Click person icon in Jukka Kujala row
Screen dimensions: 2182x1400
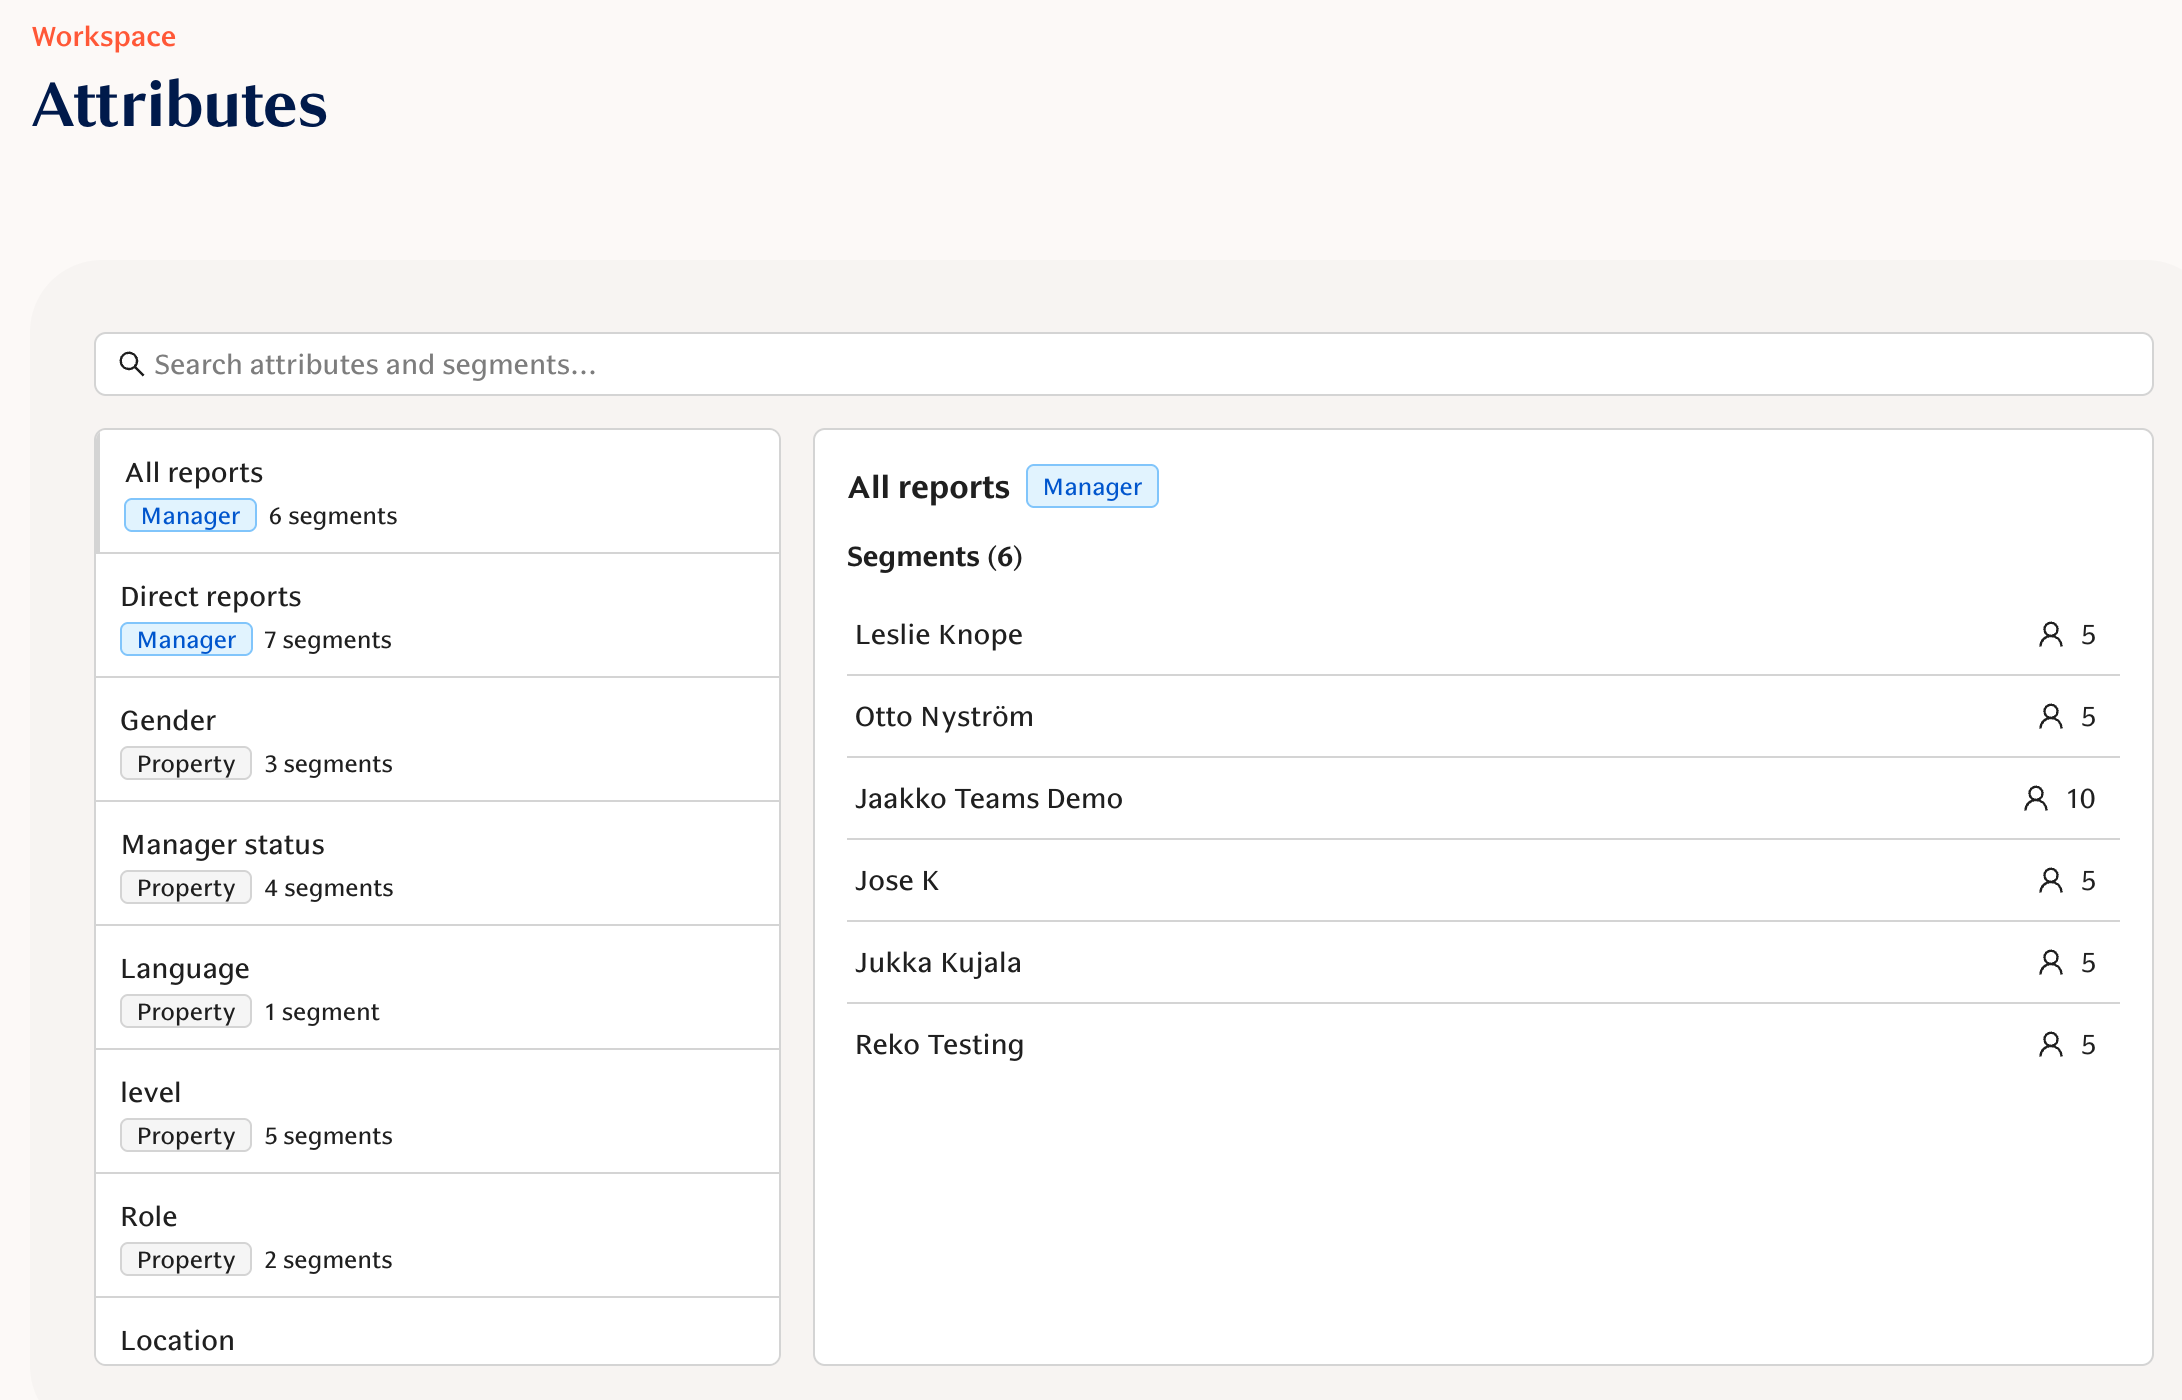pos(2050,963)
